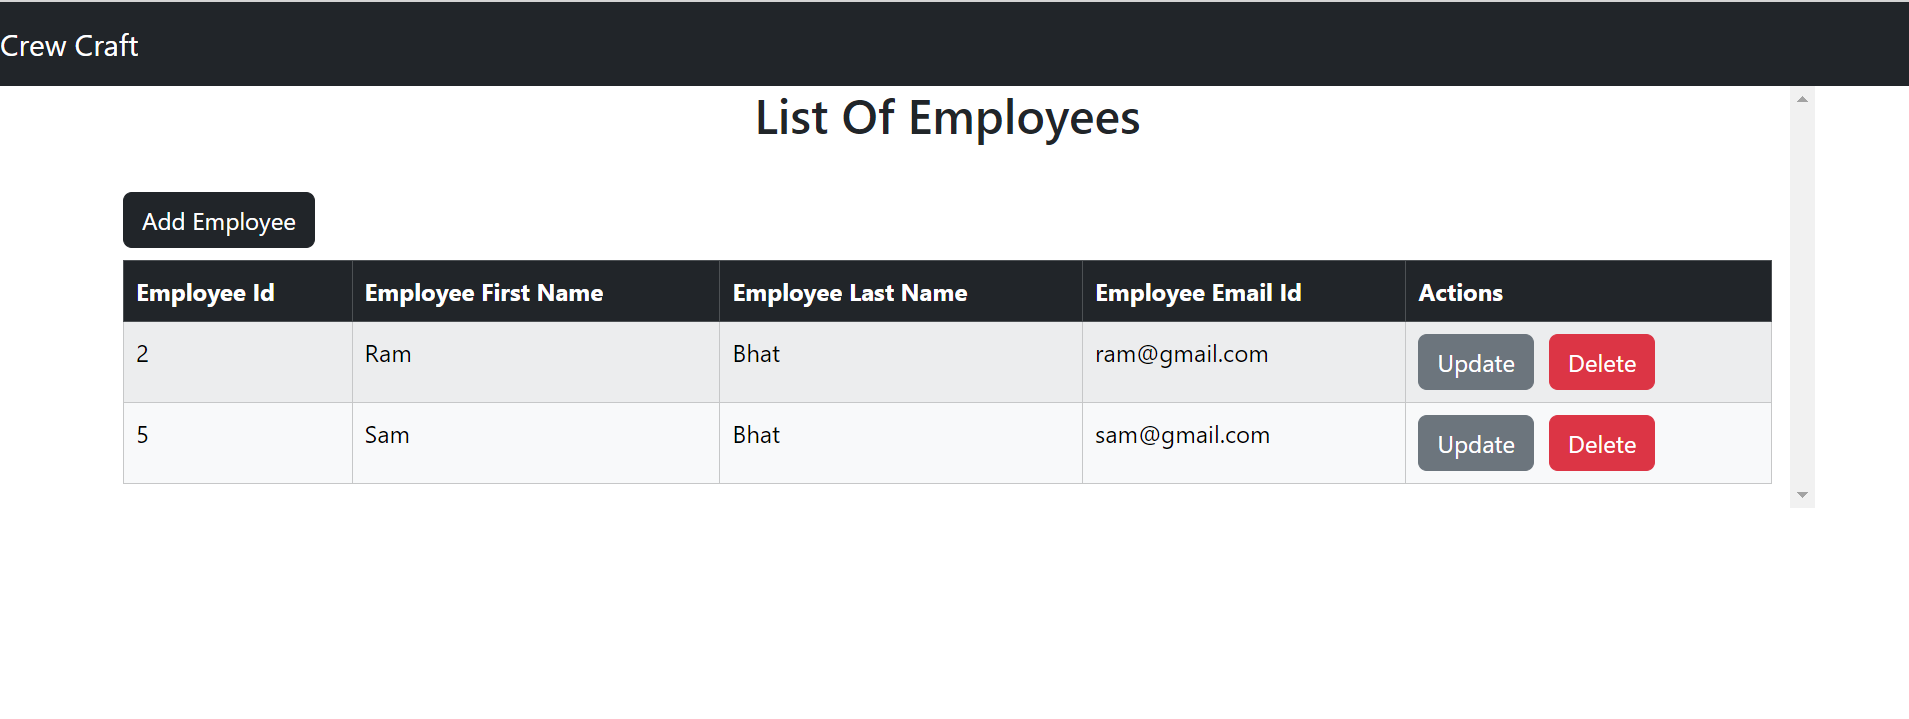This screenshot has width=1909, height=719.
Task: Click the Crew Craft brand link
Action: tap(69, 46)
